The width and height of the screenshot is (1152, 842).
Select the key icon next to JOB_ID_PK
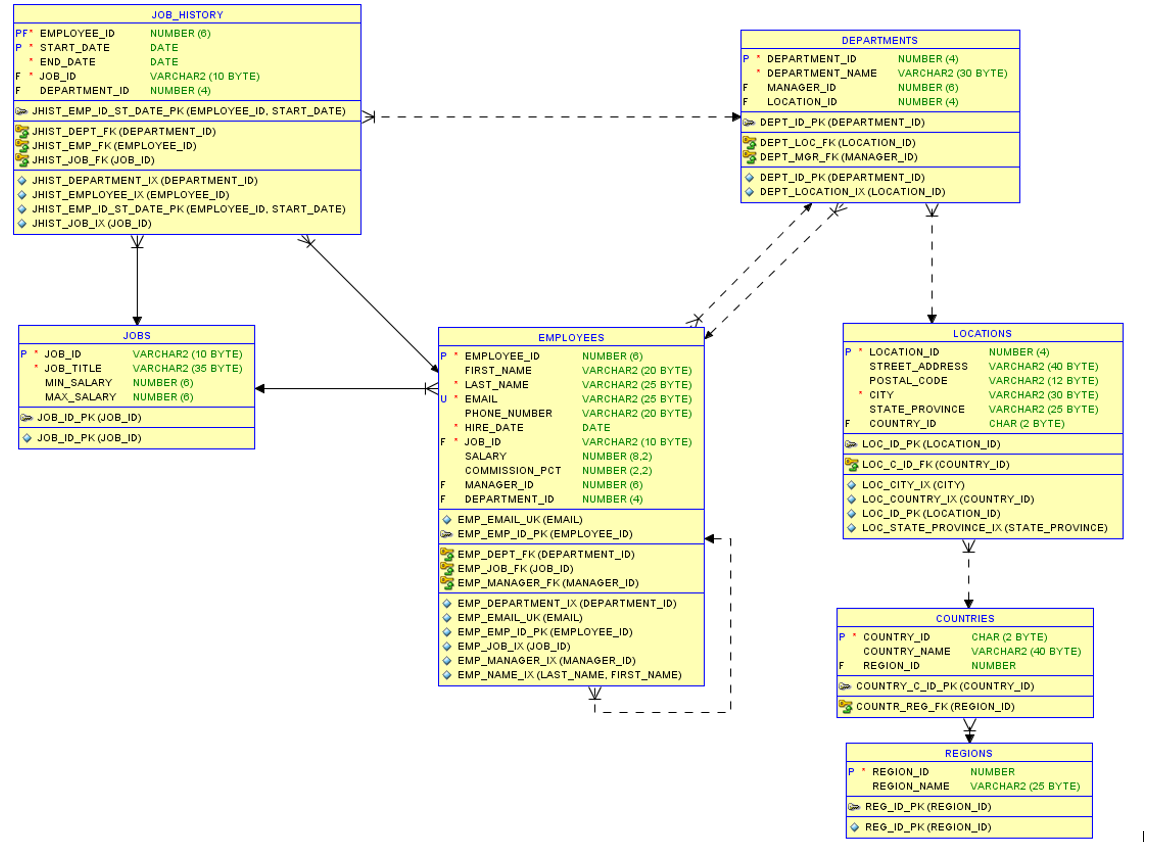coord(29,419)
